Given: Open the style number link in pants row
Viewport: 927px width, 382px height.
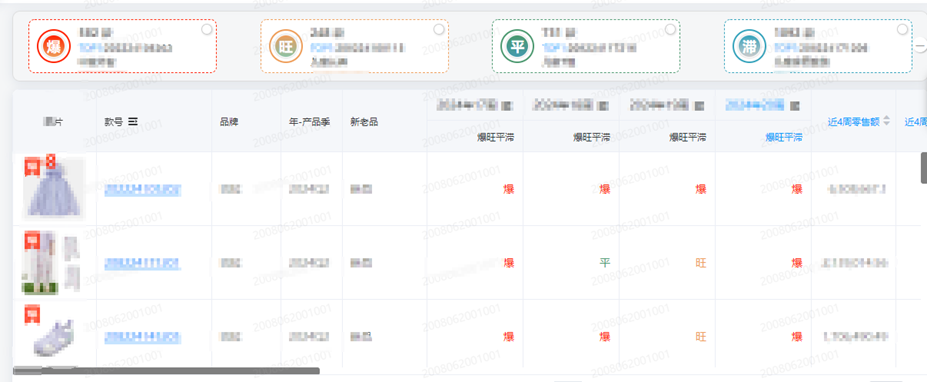Looking at the screenshot, I should 142,263.
